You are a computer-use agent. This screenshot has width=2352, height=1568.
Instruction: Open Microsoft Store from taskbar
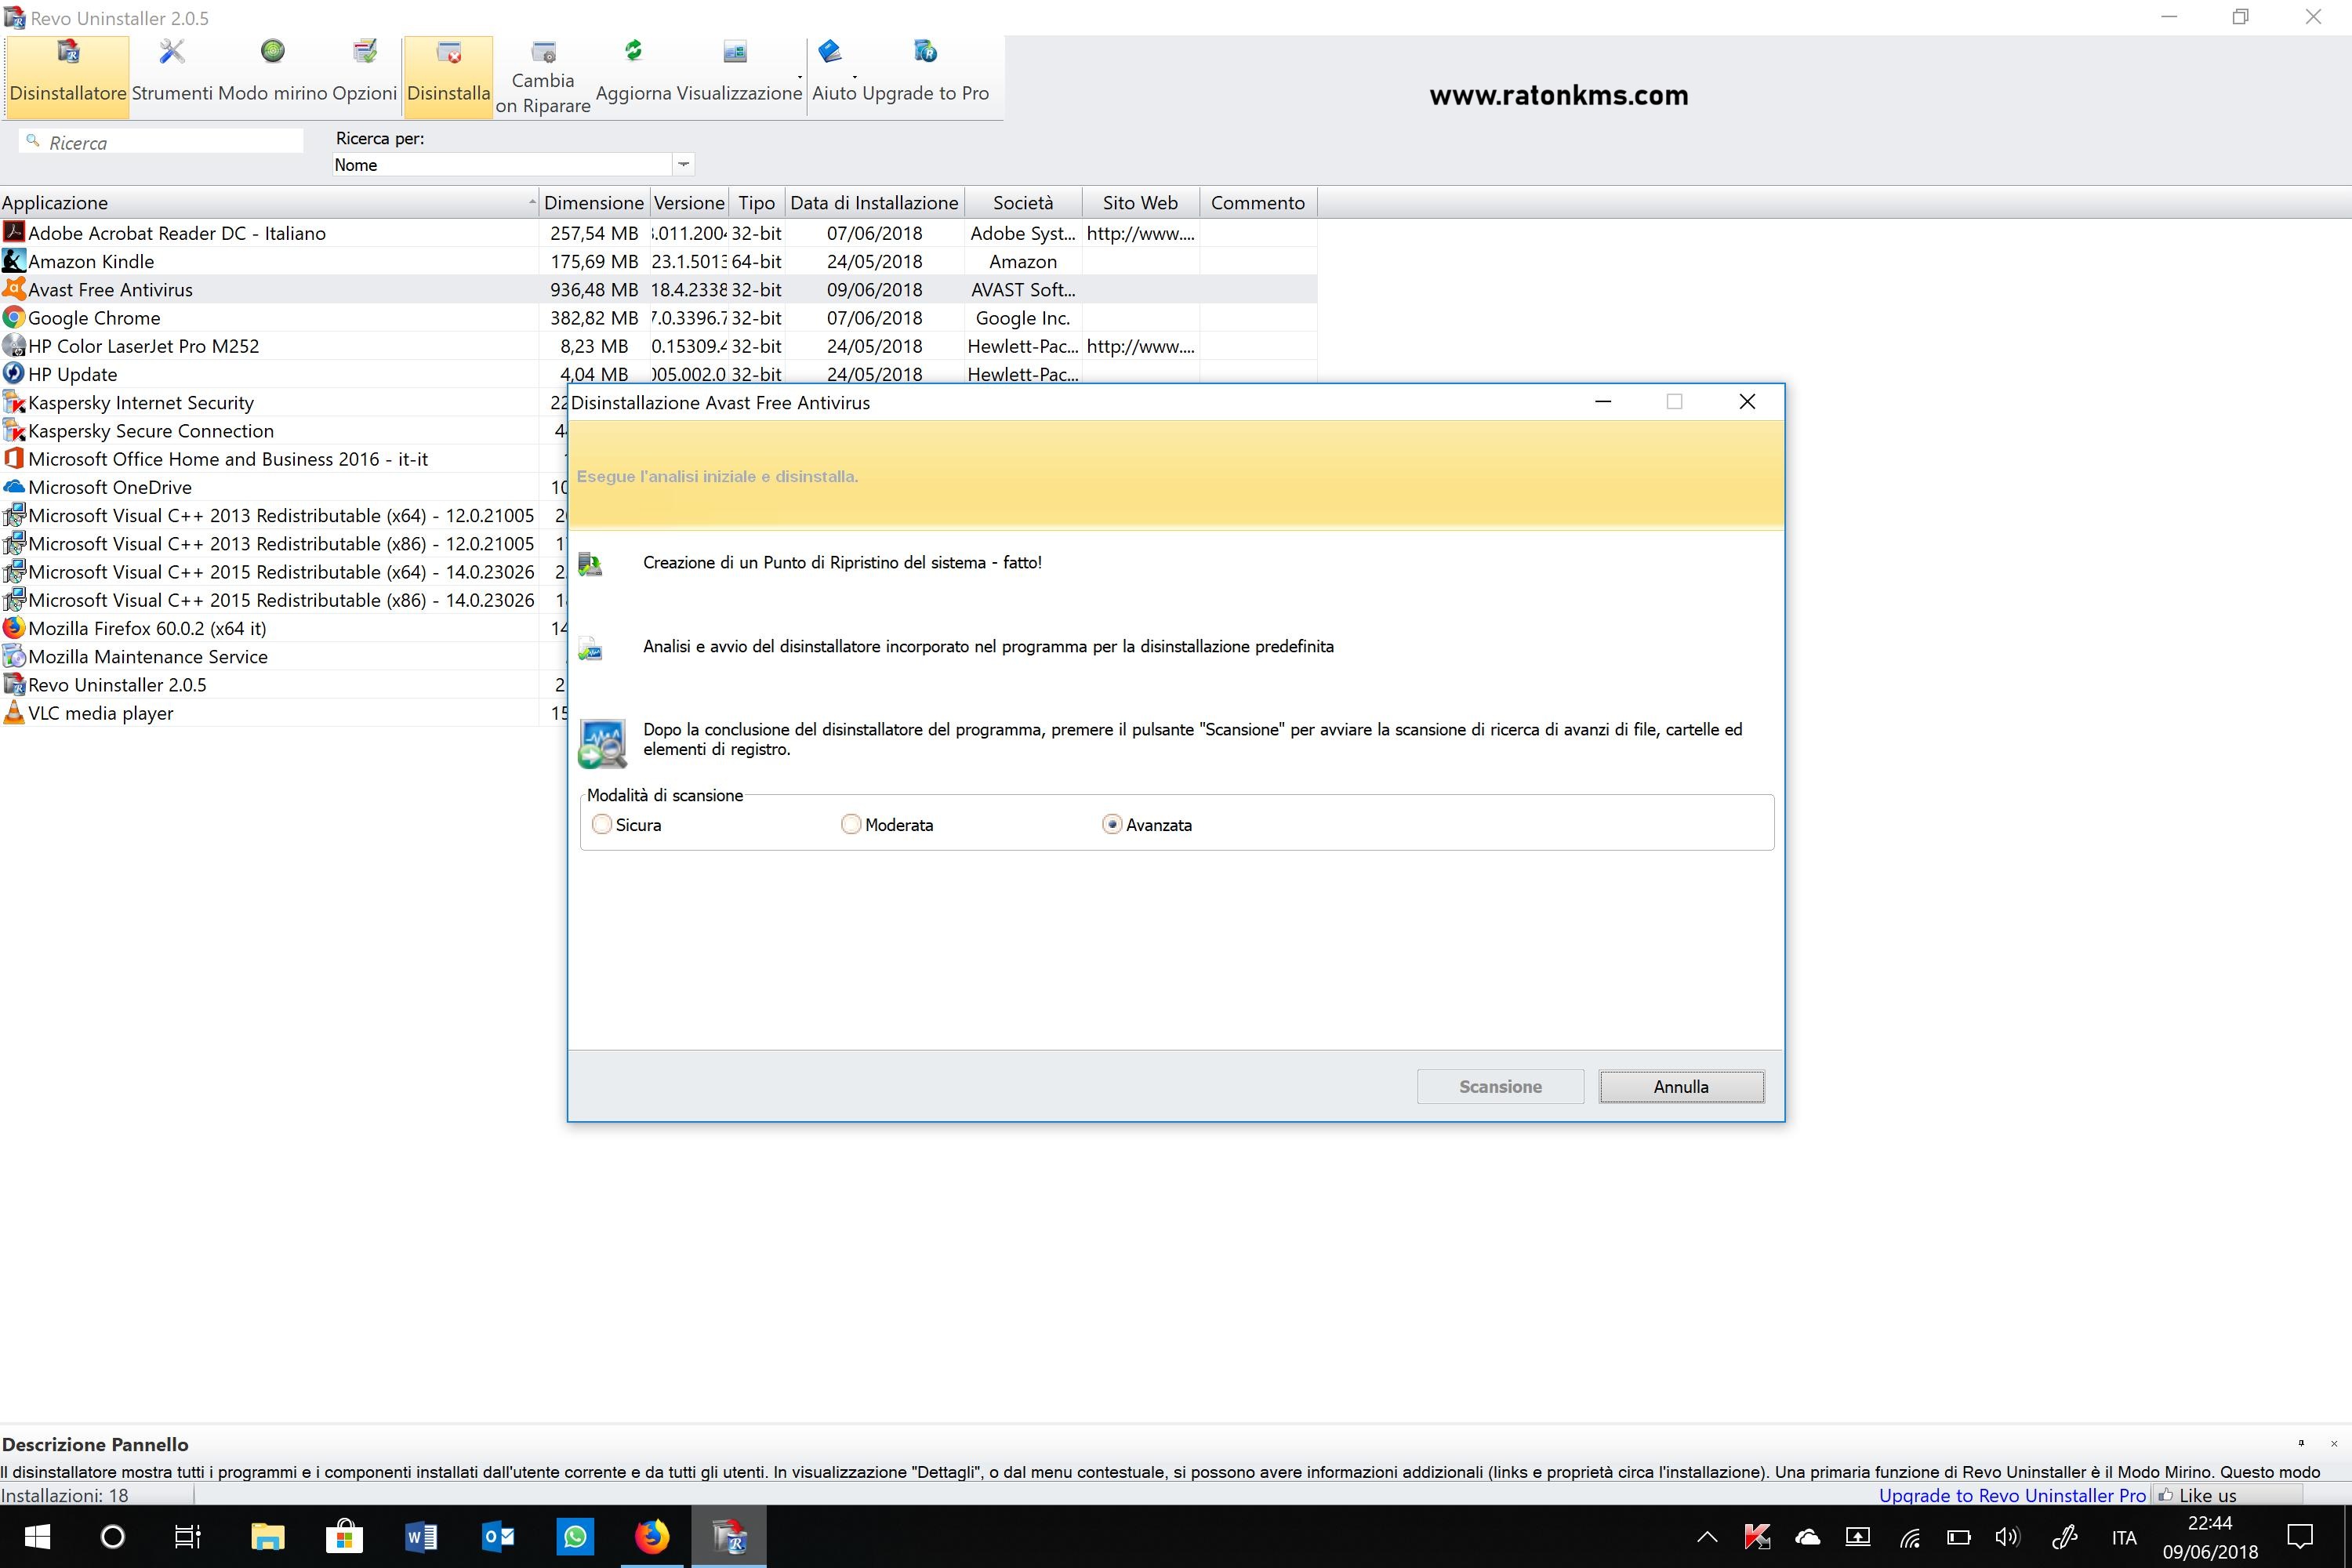344,1537
